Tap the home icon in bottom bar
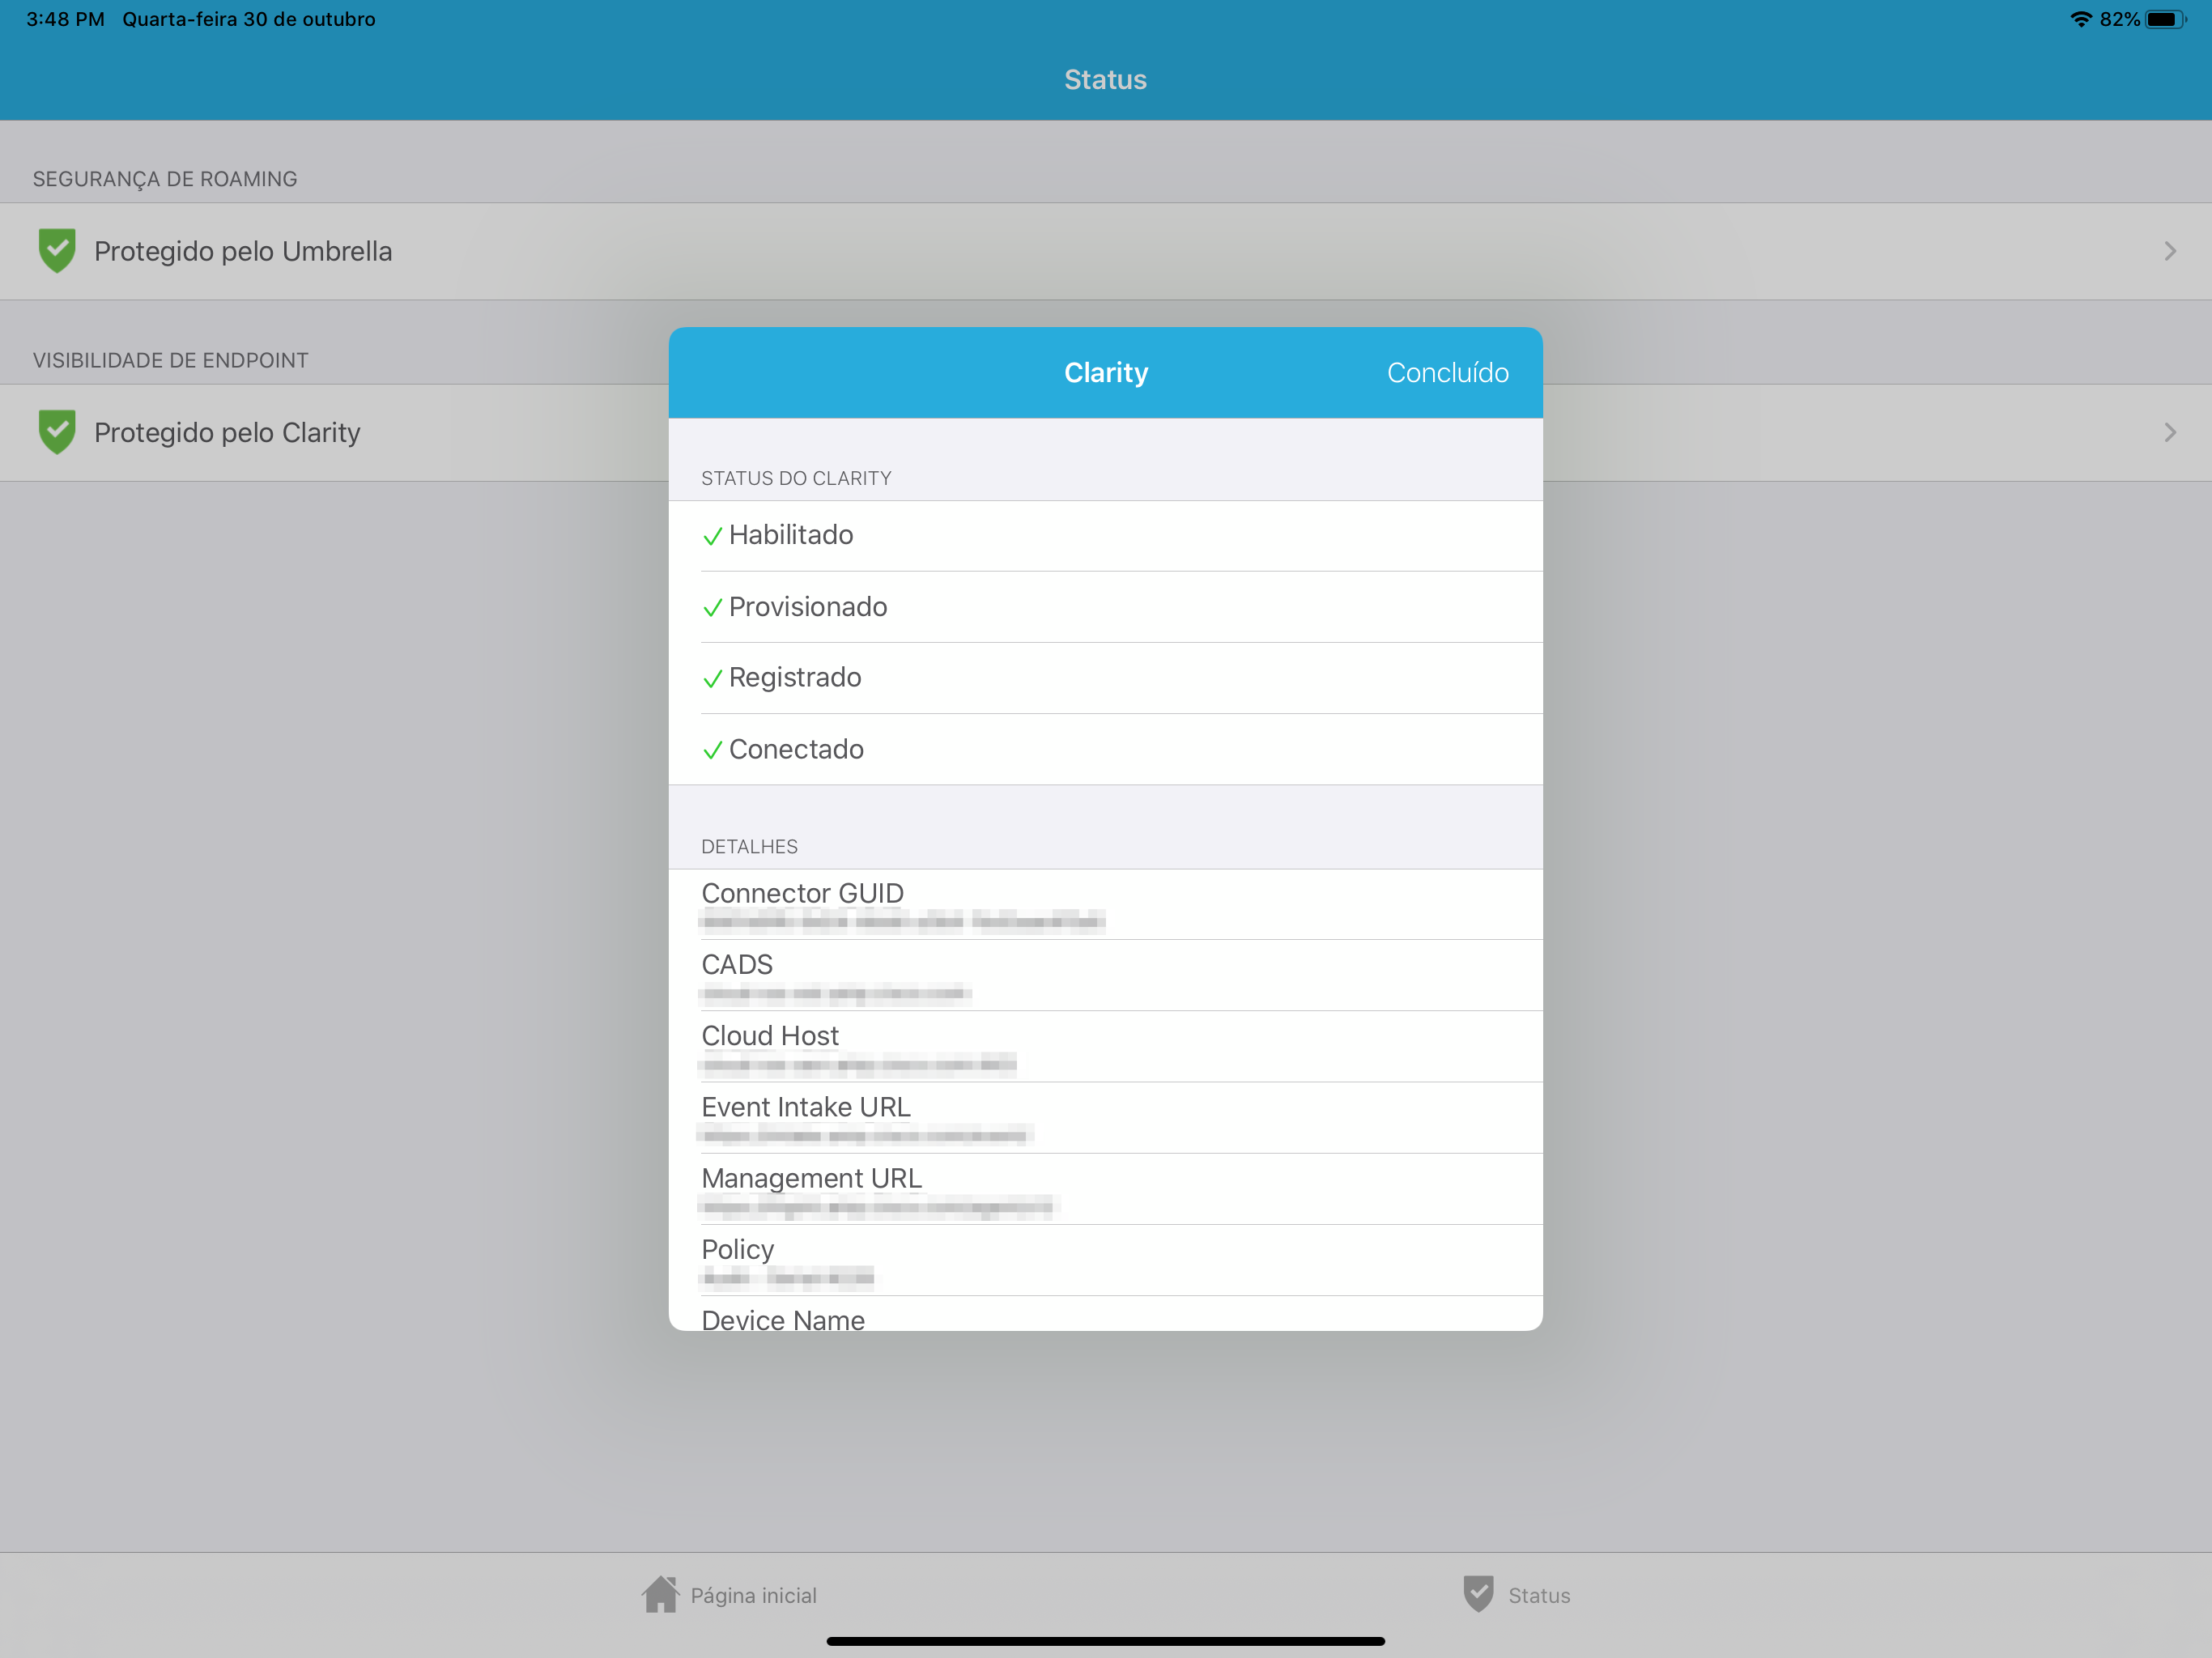The width and height of the screenshot is (2212, 1658). tap(660, 1594)
